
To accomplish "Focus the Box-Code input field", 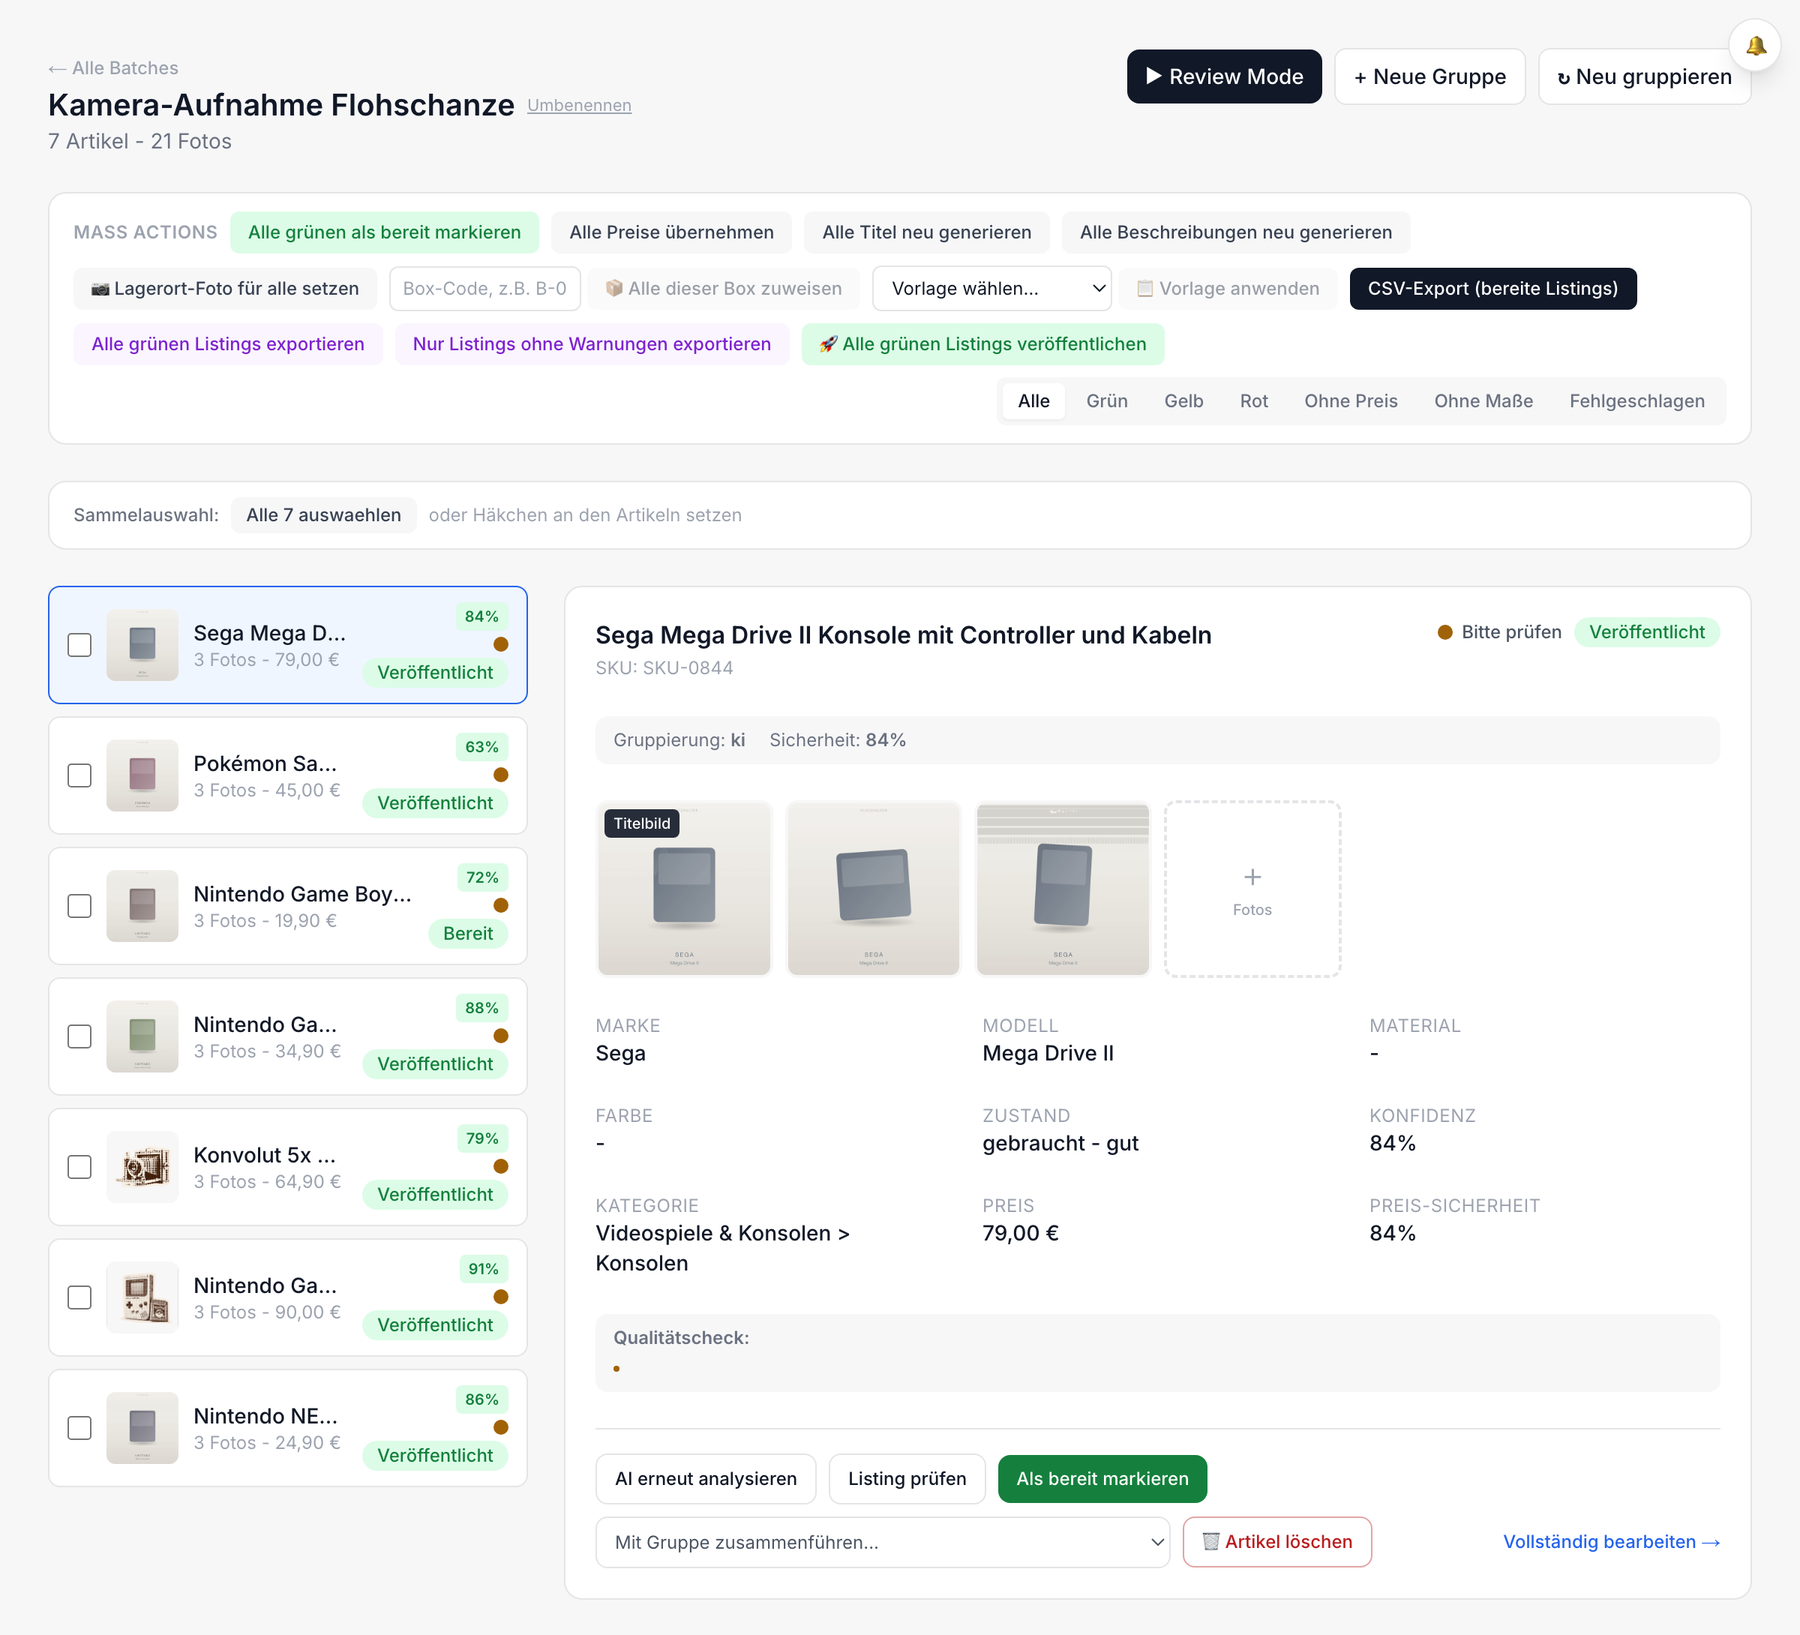I will pos(485,289).
